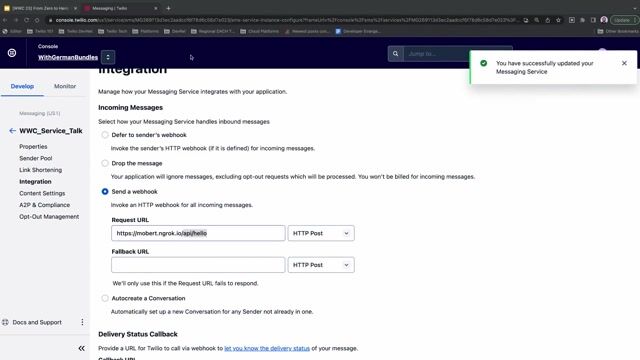This screenshot has height=360, width=640.
Task: Click the browser Update button
Action: click(624, 20)
